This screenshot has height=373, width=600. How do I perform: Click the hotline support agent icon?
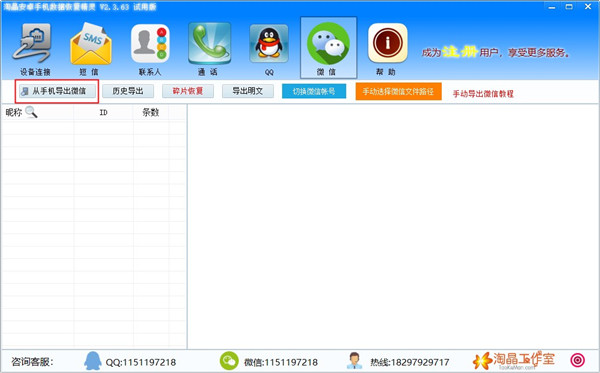[354, 361]
